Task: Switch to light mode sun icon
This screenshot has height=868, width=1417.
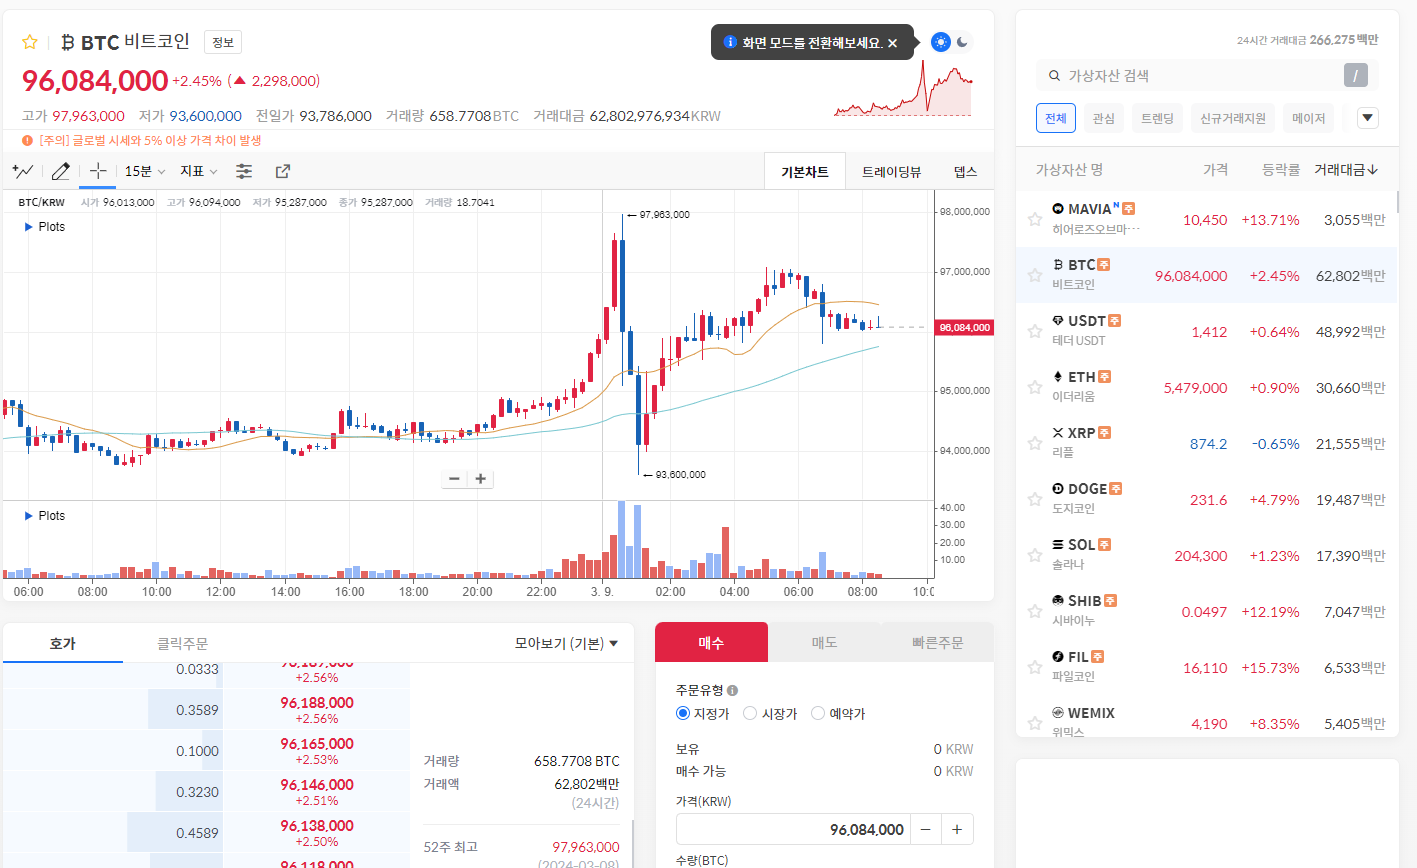Action: [940, 42]
